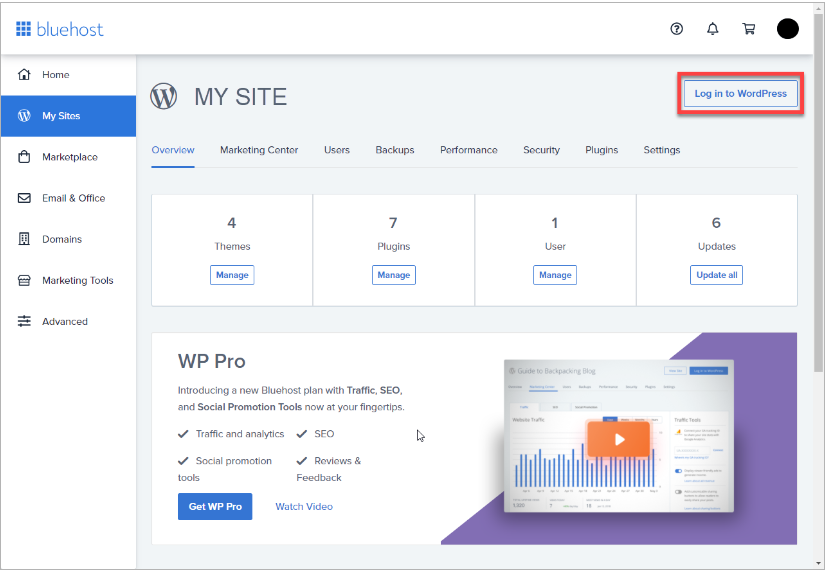Click the 'Traffic and analytics' feature text
This screenshot has width=829, height=575.
coord(240,434)
